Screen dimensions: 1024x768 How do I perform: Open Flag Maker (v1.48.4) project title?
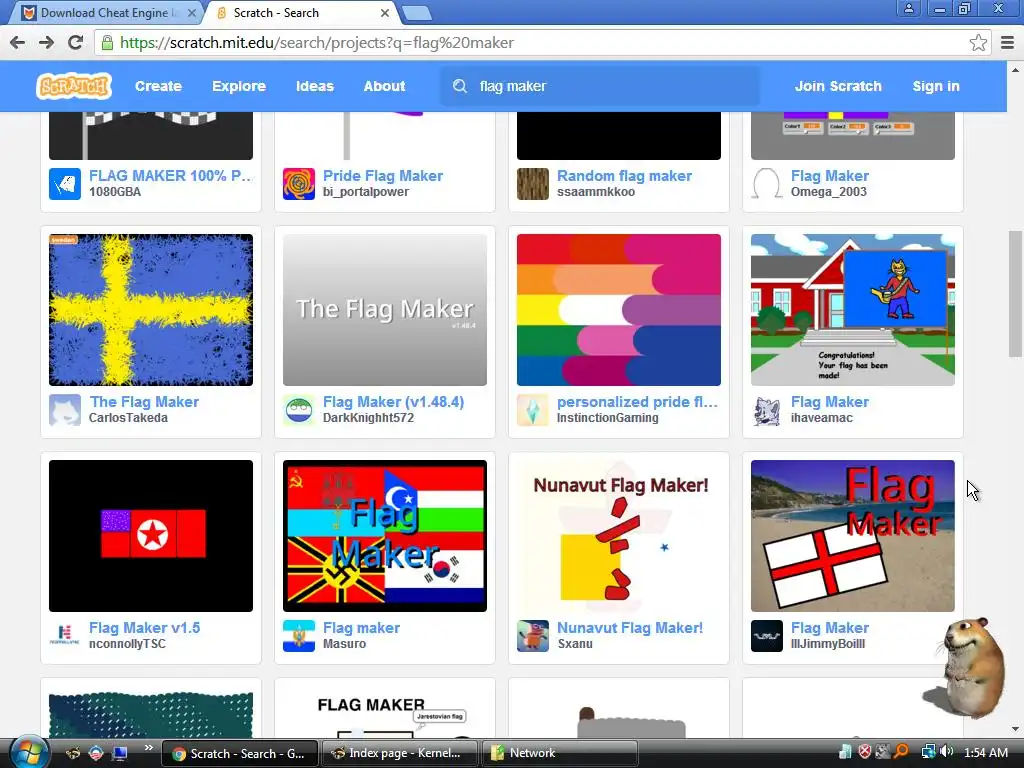coord(393,402)
